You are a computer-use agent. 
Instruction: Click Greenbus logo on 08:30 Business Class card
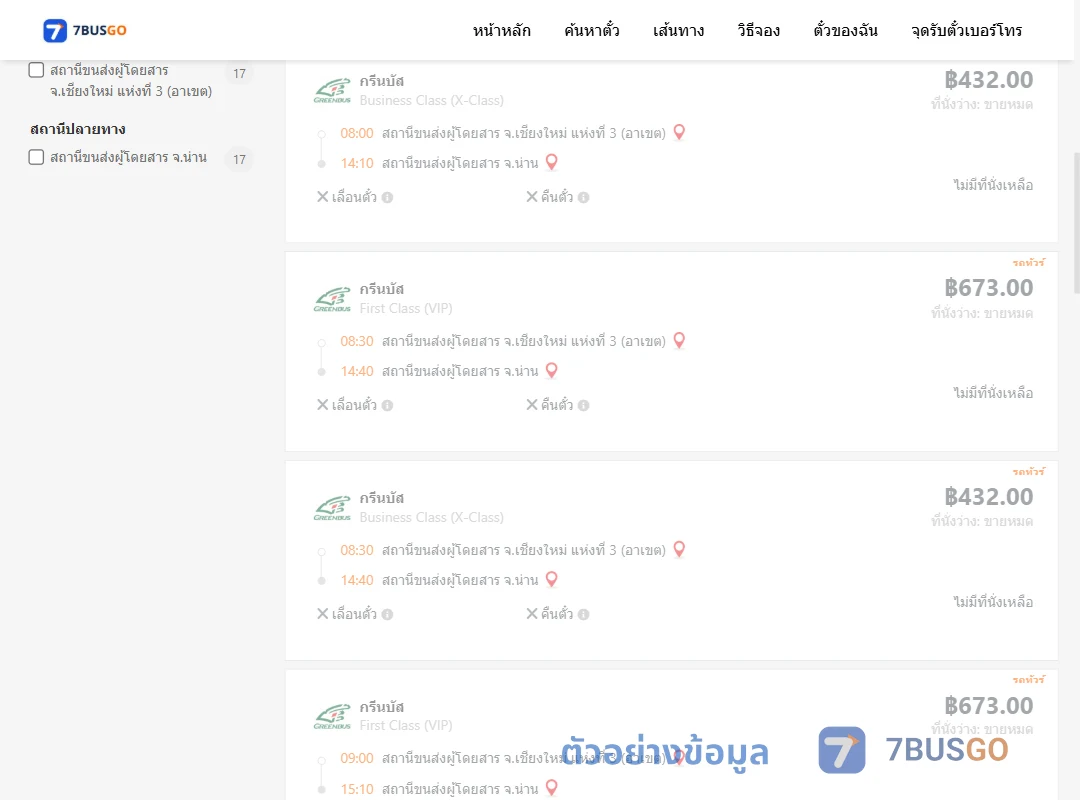coord(332,509)
